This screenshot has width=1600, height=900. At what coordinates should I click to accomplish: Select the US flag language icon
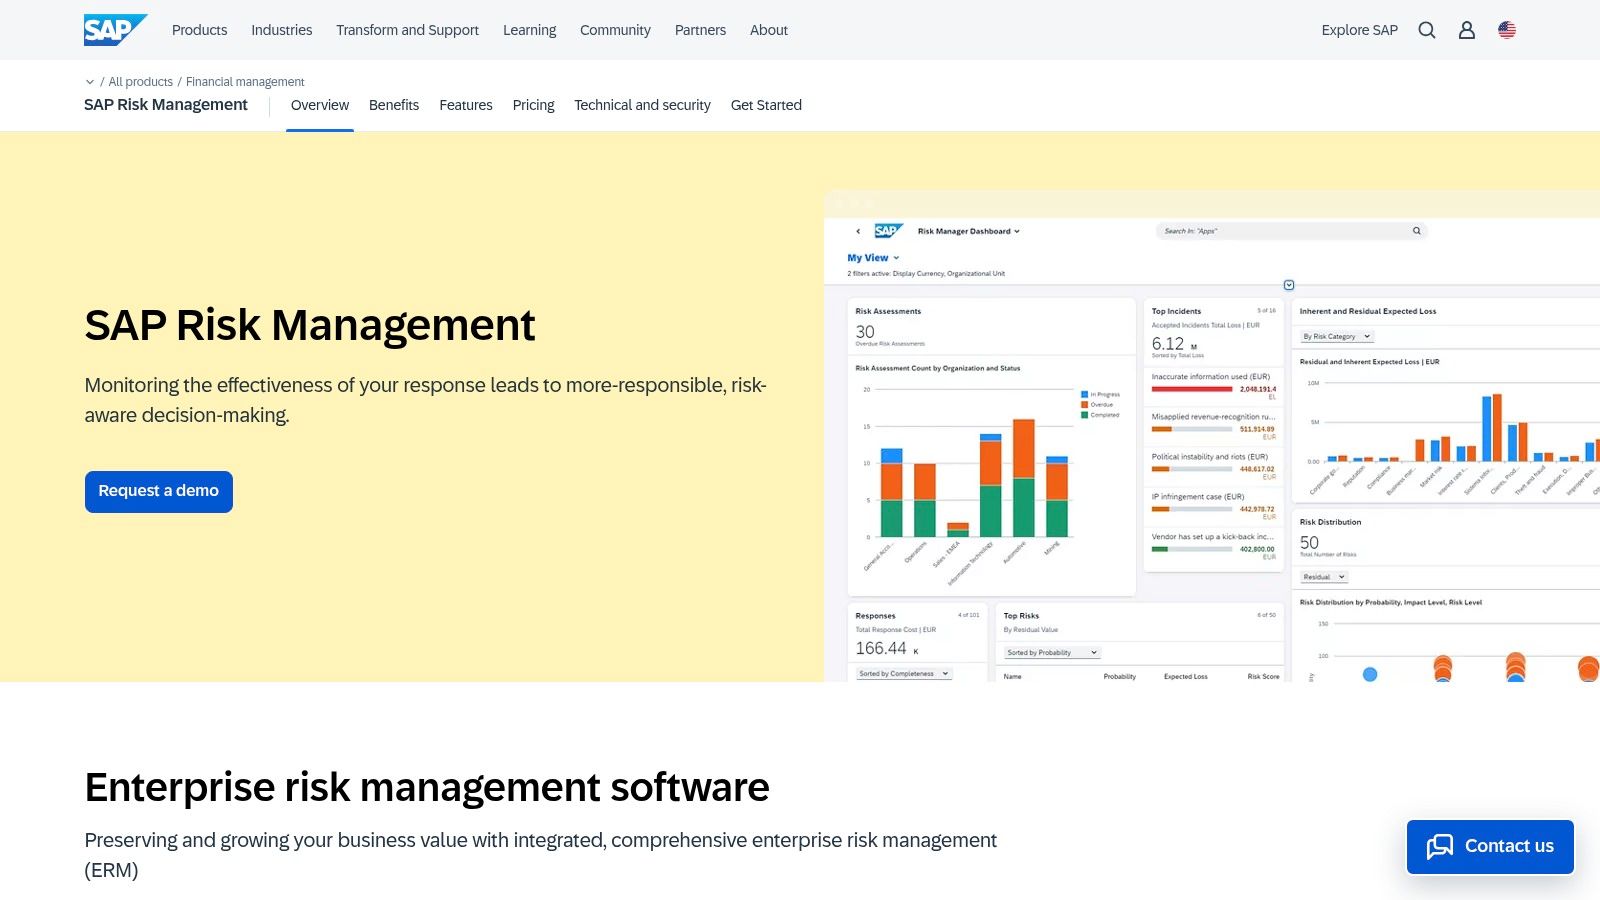1507,30
